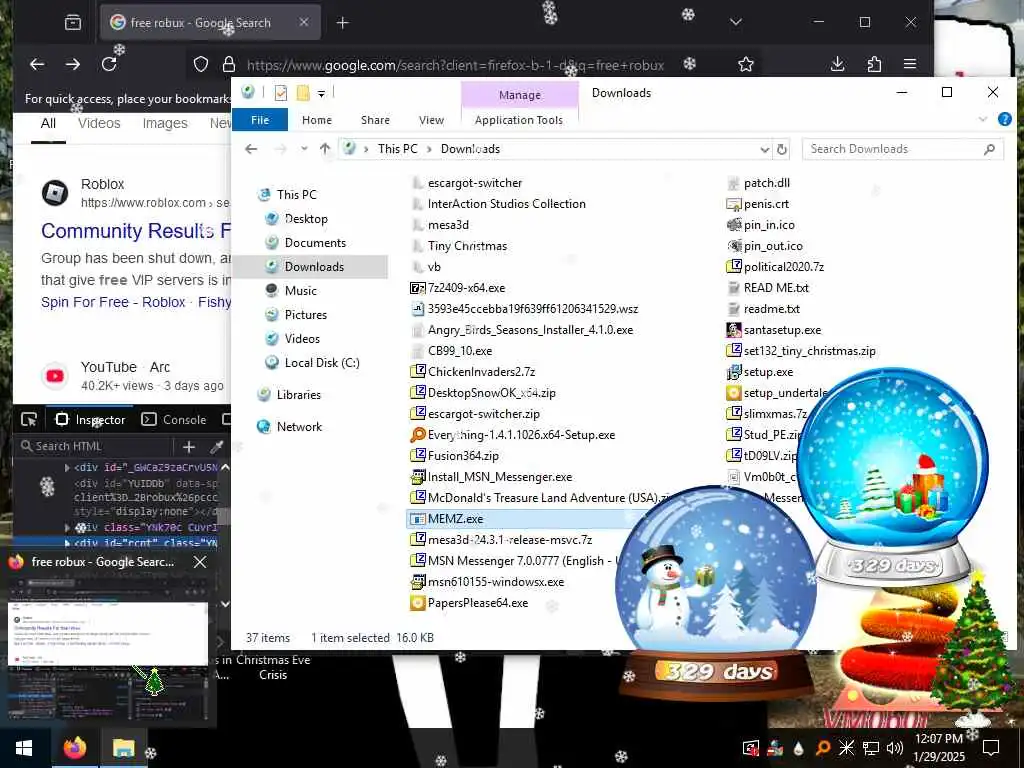This screenshot has width=1024, height=768.
Task: Click Explorer back navigation arrow
Action: pos(251,149)
